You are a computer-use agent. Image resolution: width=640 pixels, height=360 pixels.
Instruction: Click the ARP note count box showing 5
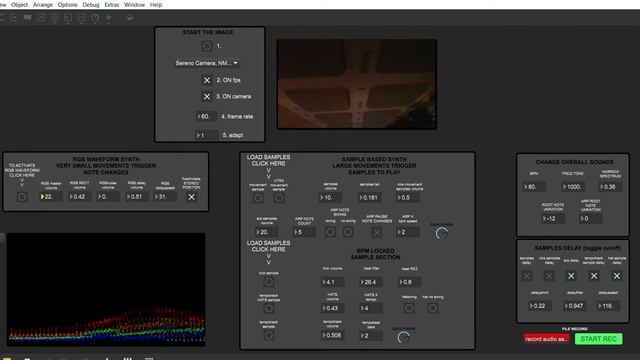click(x=304, y=232)
